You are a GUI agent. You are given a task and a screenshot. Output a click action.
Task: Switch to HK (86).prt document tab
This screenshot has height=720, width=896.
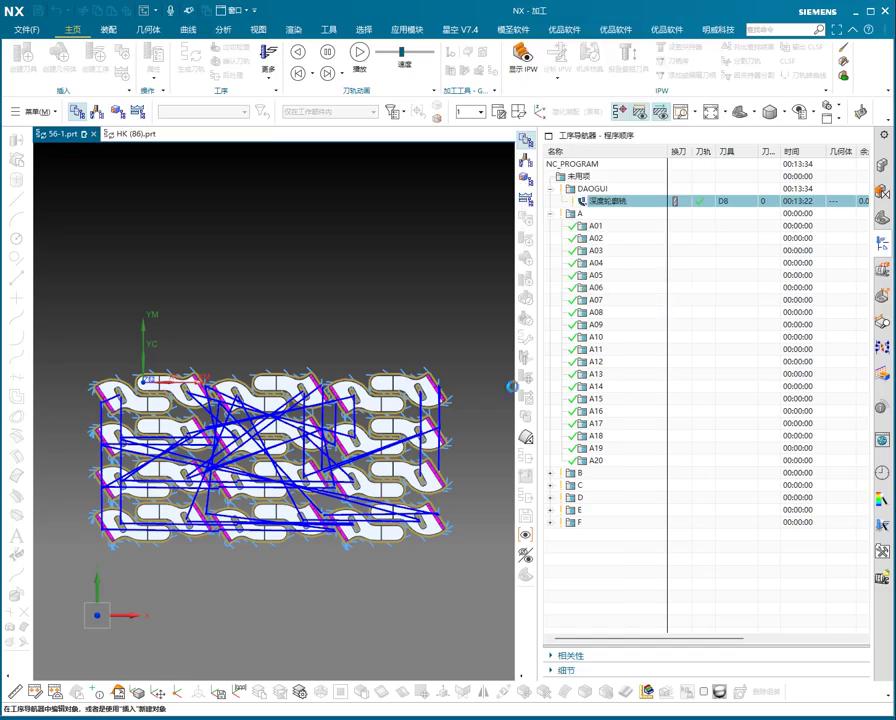coord(135,134)
